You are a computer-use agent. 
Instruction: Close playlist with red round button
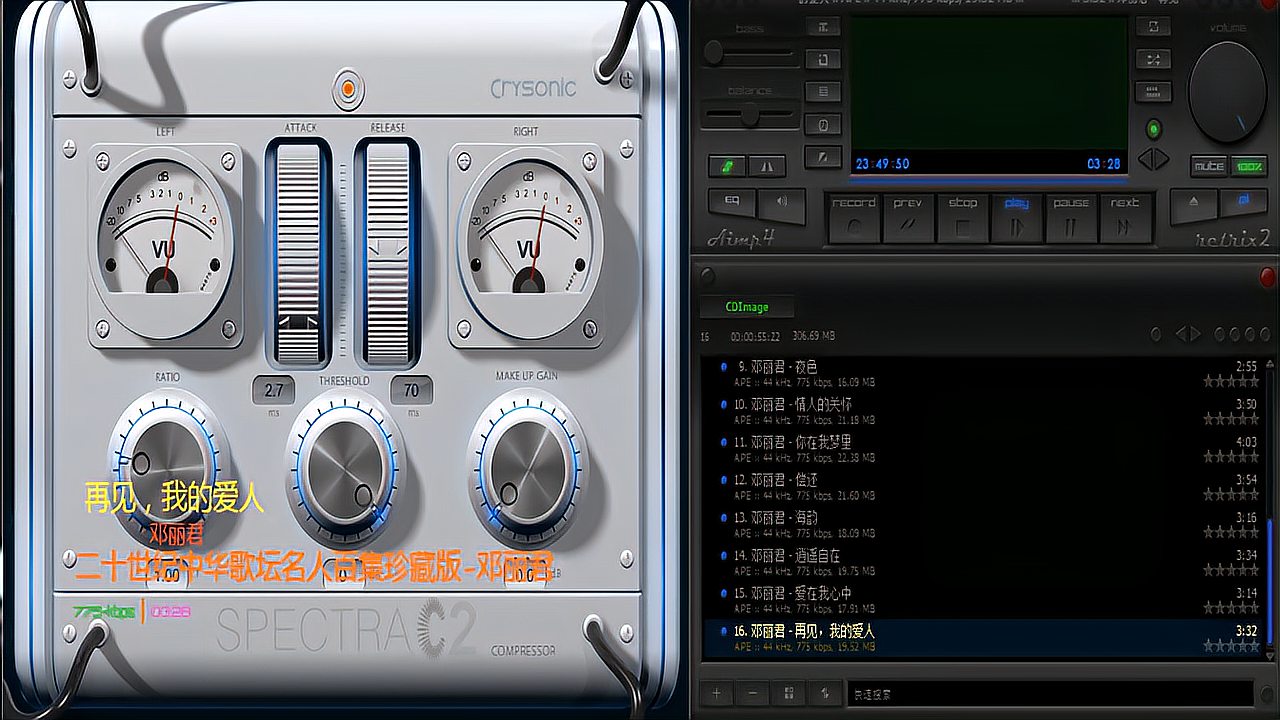coord(1267,277)
